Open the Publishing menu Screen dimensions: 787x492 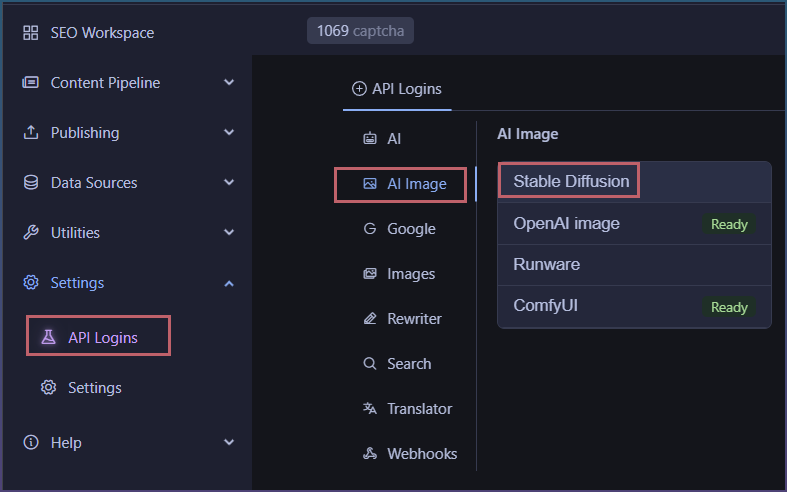point(85,133)
